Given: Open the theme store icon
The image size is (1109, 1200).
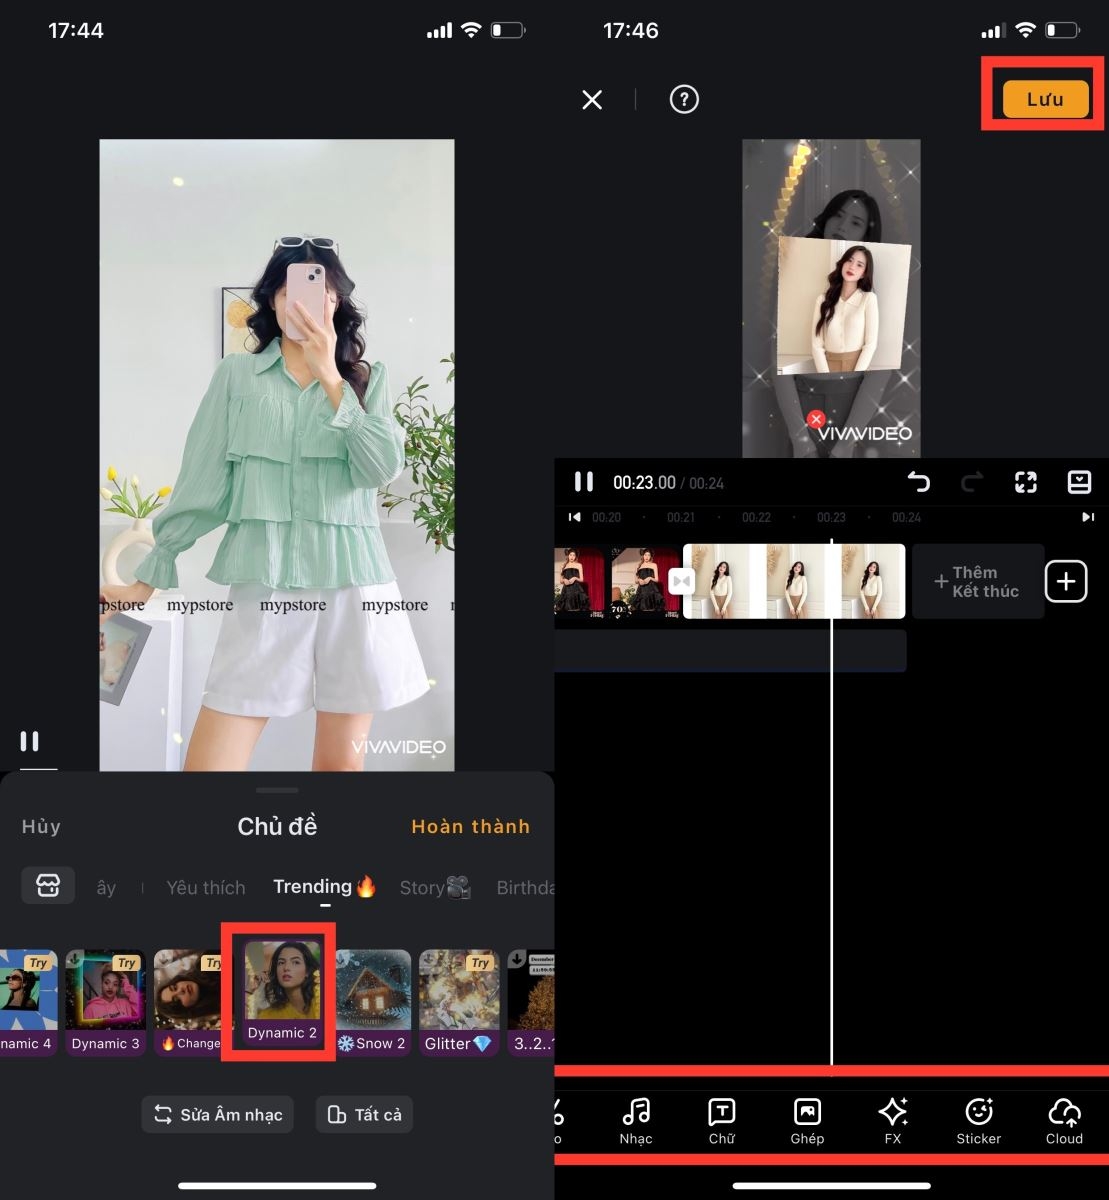Looking at the screenshot, I should tap(48, 885).
